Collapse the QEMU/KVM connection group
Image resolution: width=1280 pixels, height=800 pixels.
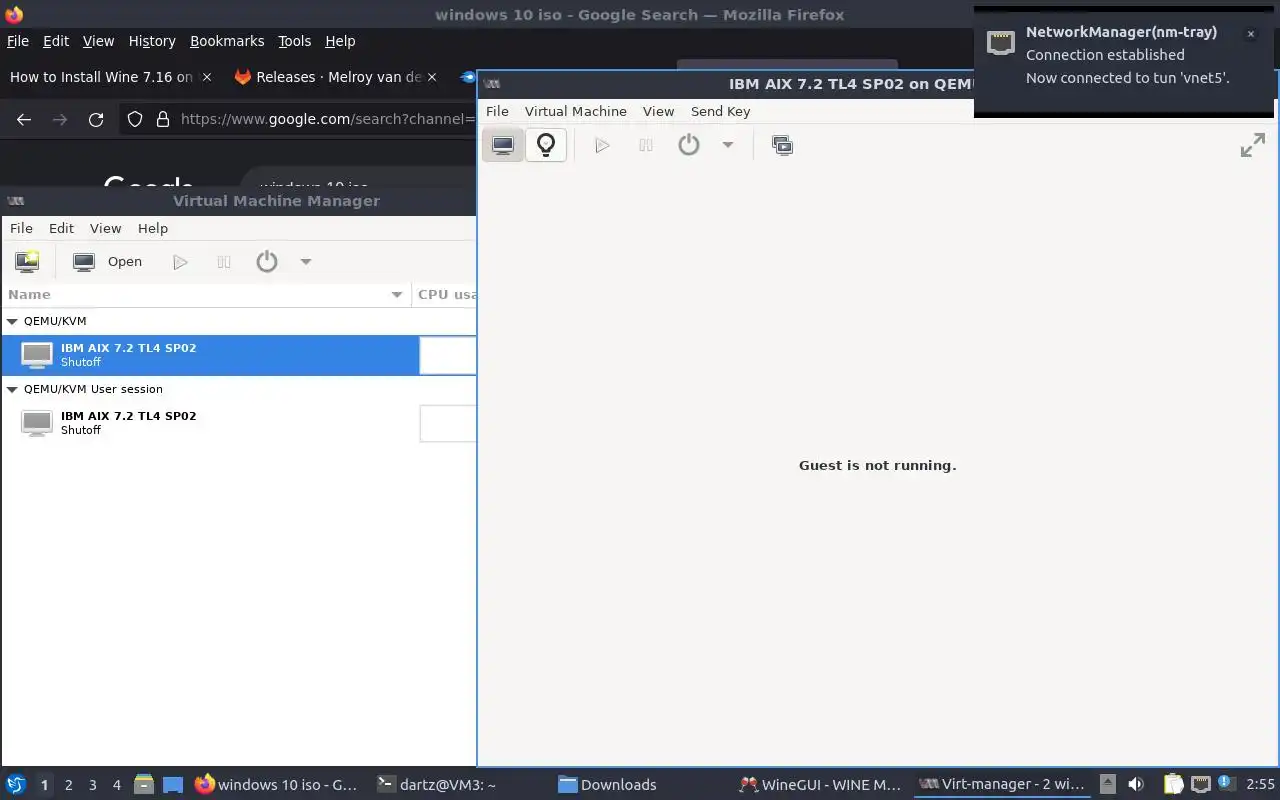coord(13,321)
